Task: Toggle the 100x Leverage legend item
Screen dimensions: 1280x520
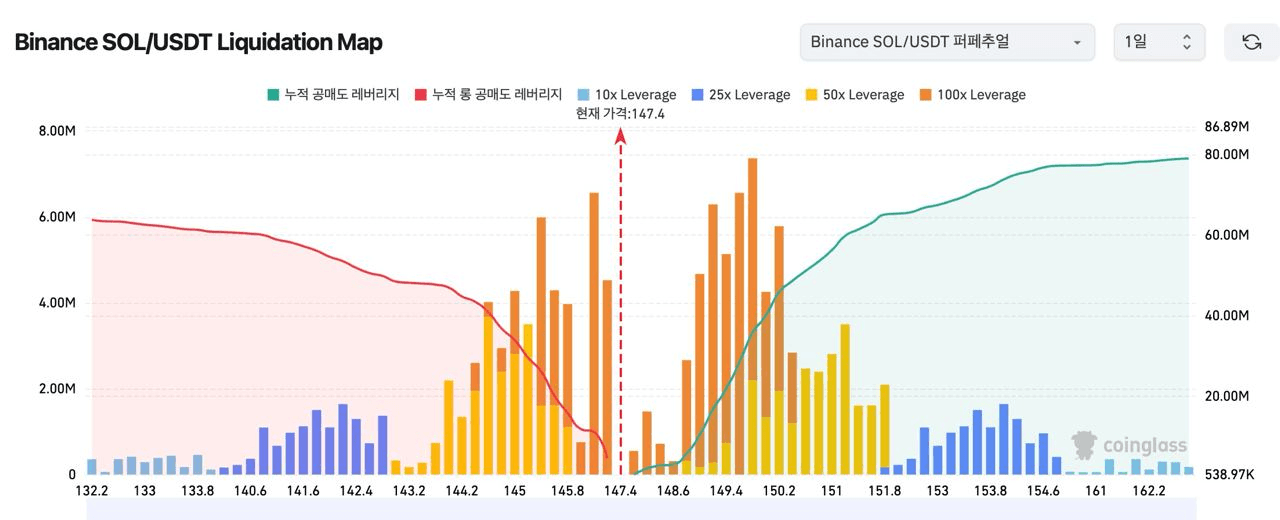Action: 972,94
